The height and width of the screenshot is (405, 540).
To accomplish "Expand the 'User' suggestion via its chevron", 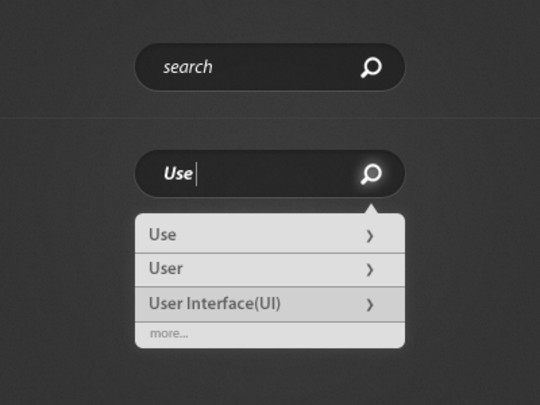I will (x=370, y=270).
